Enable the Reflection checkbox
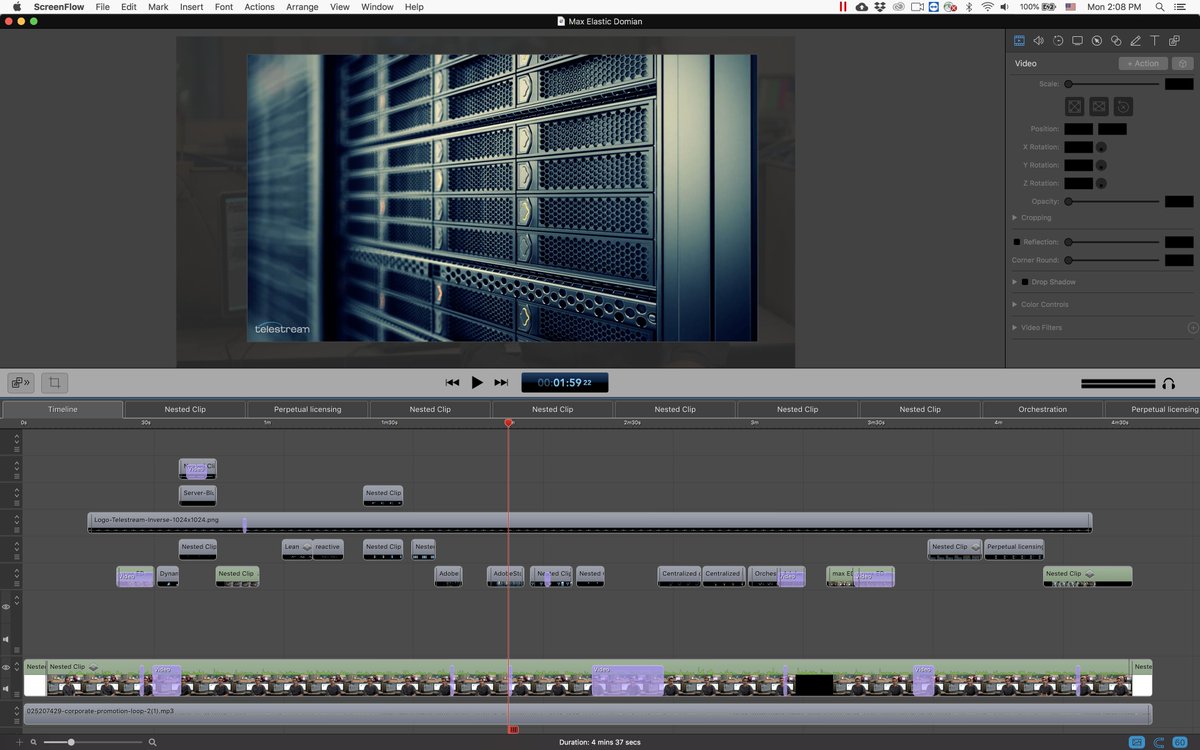 [x=1017, y=242]
